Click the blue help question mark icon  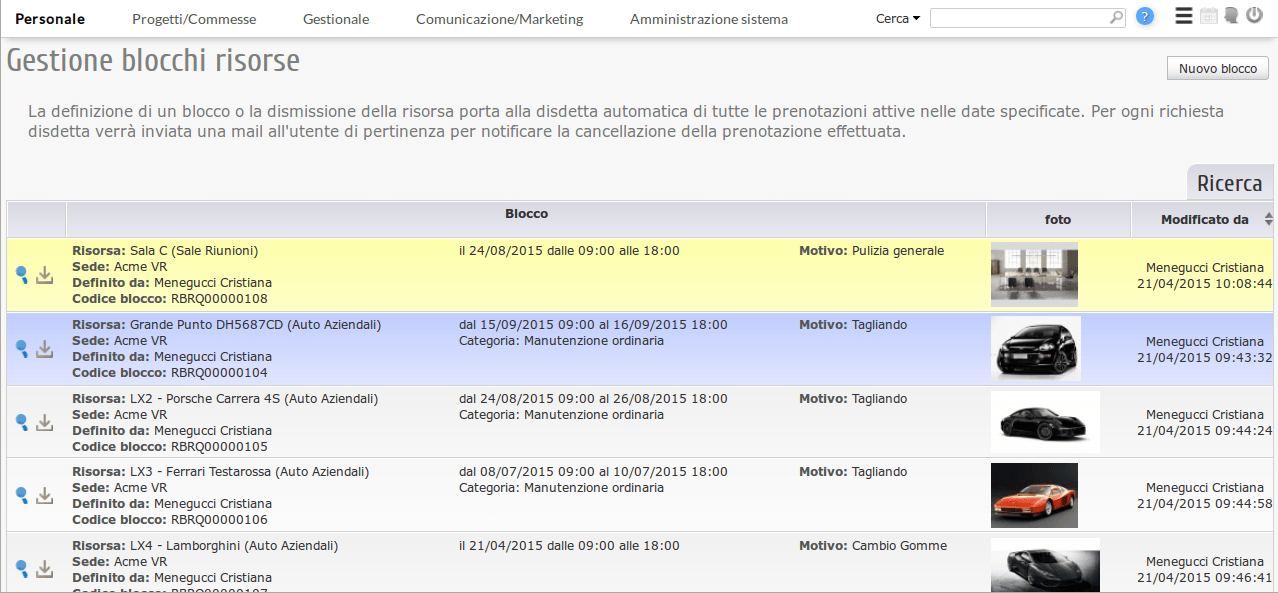1145,17
